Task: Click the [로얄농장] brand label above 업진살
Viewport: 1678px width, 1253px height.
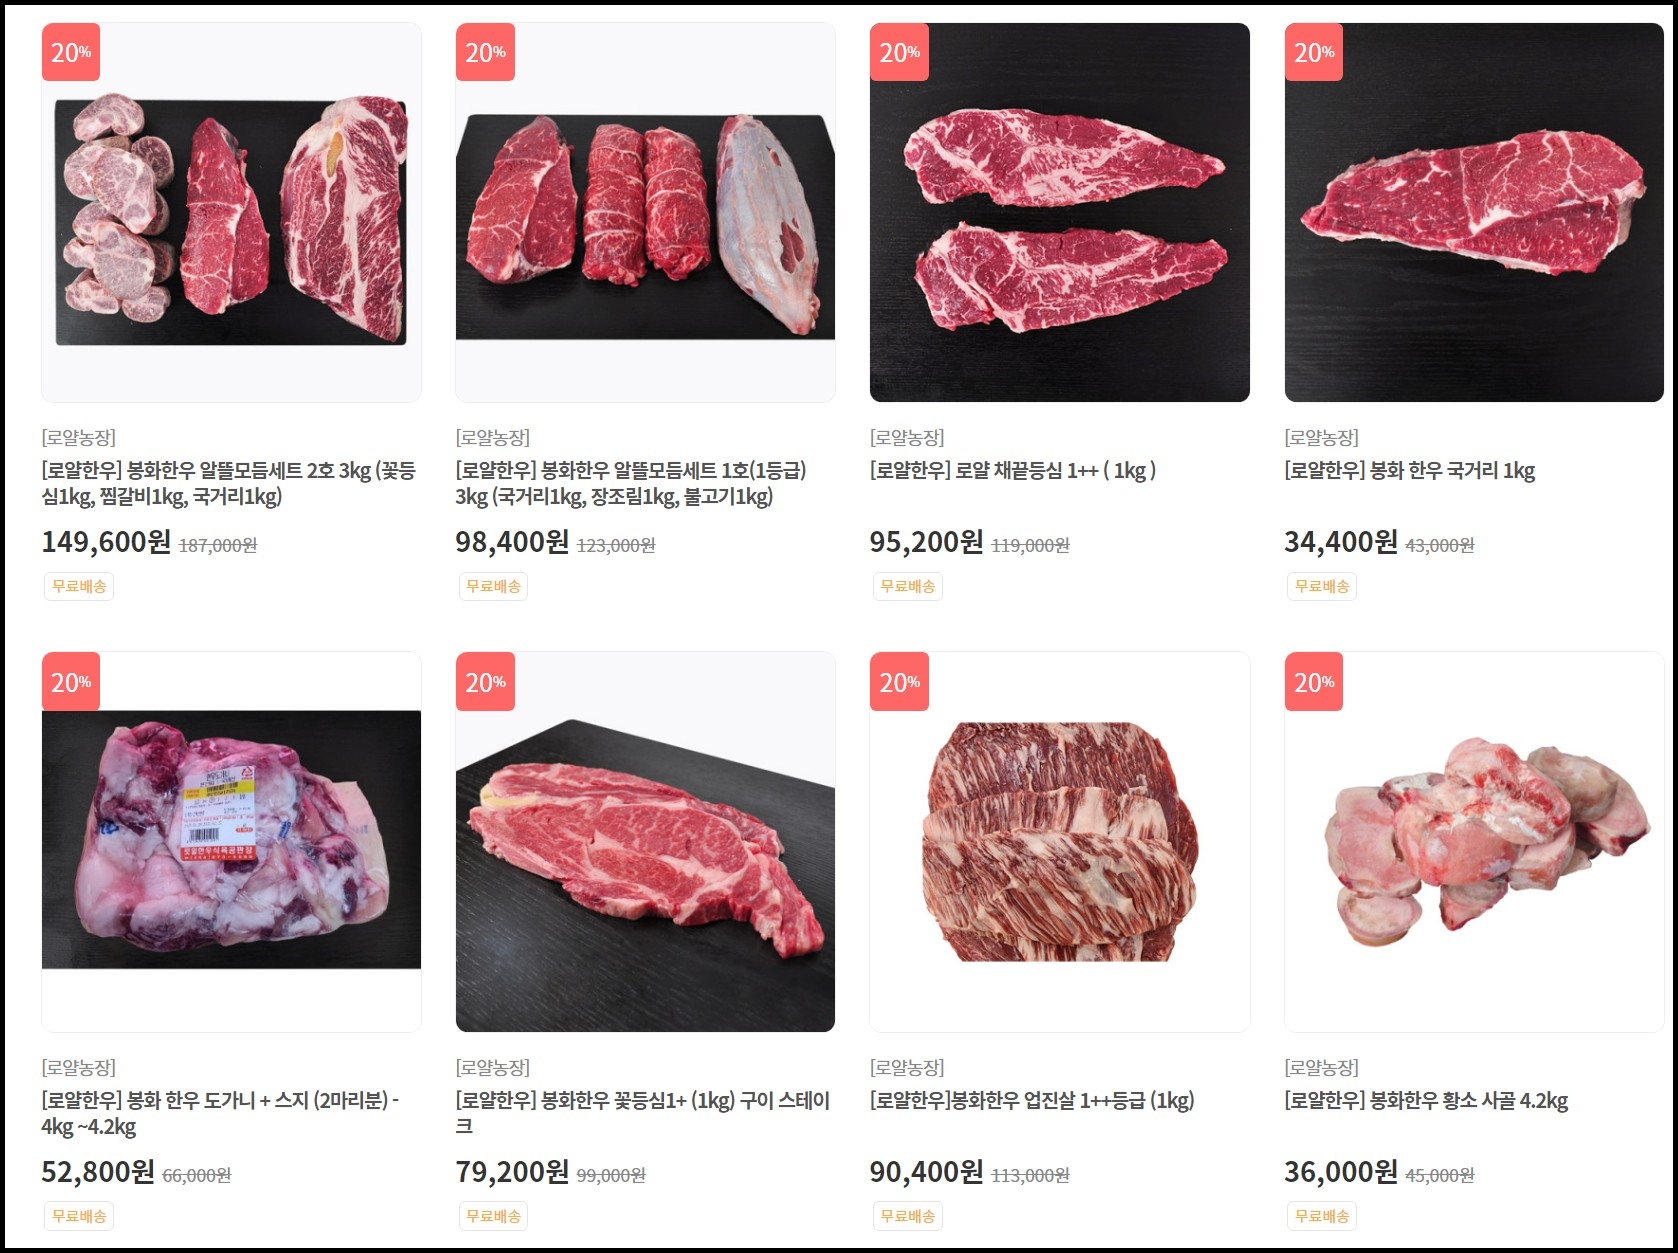Action: pos(907,1067)
